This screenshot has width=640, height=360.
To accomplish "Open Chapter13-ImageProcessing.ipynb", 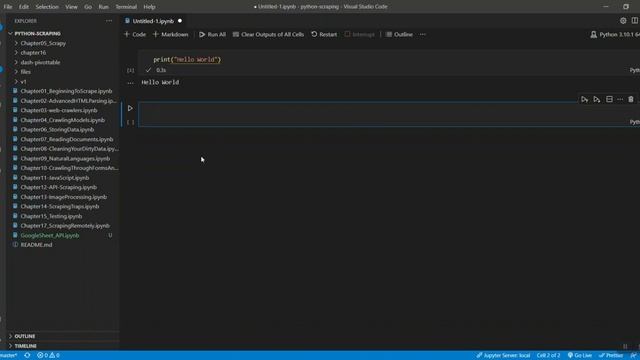I will pyautogui.click(x=63, y=197).
